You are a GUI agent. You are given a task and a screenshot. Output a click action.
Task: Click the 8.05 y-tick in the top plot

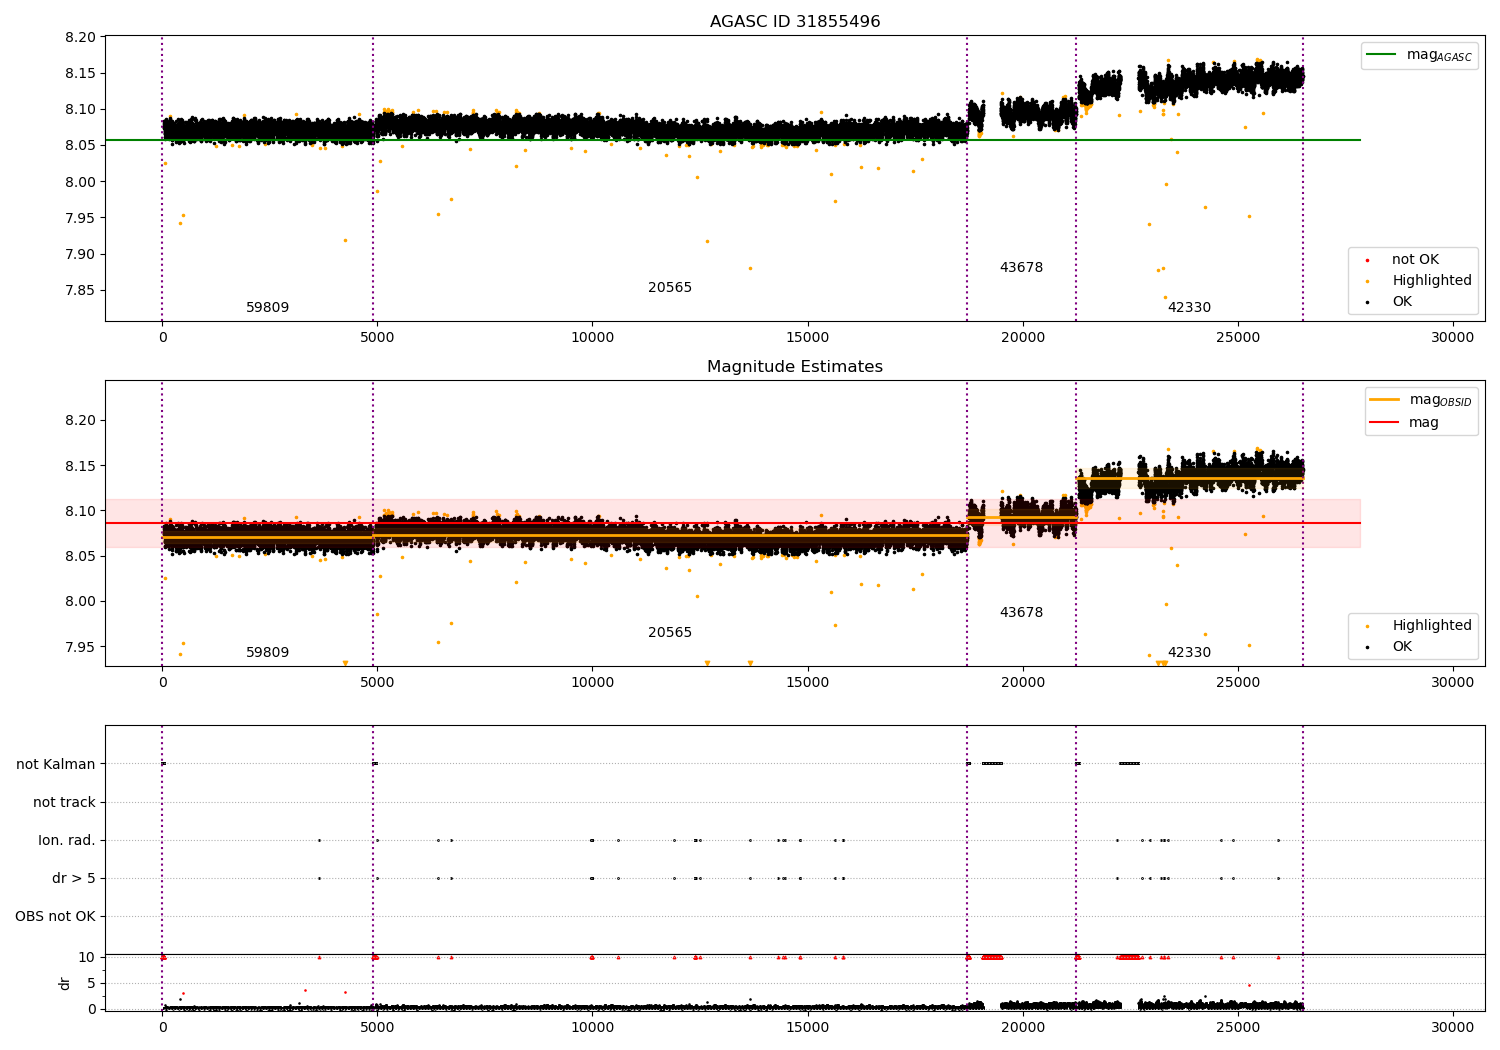pyautogui.click(x=81, y=146)
